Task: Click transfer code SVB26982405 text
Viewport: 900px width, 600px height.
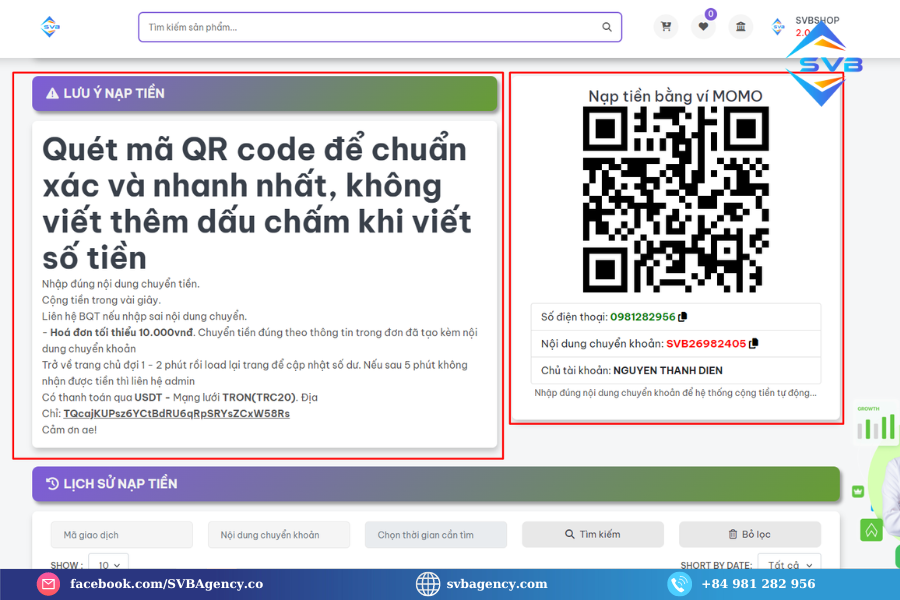Action: point(706,343)
